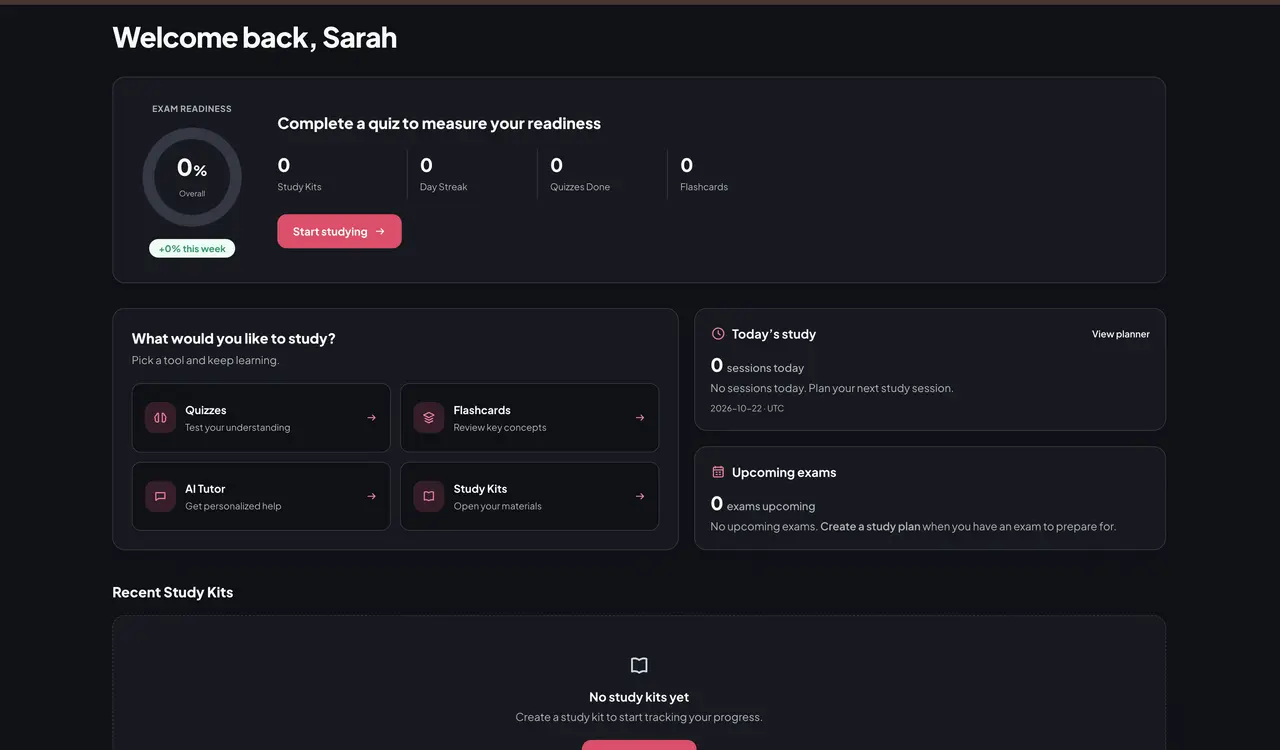Start studying with the pink button
Viewport: 1280px width, 750px height.
tap(339, 231)
